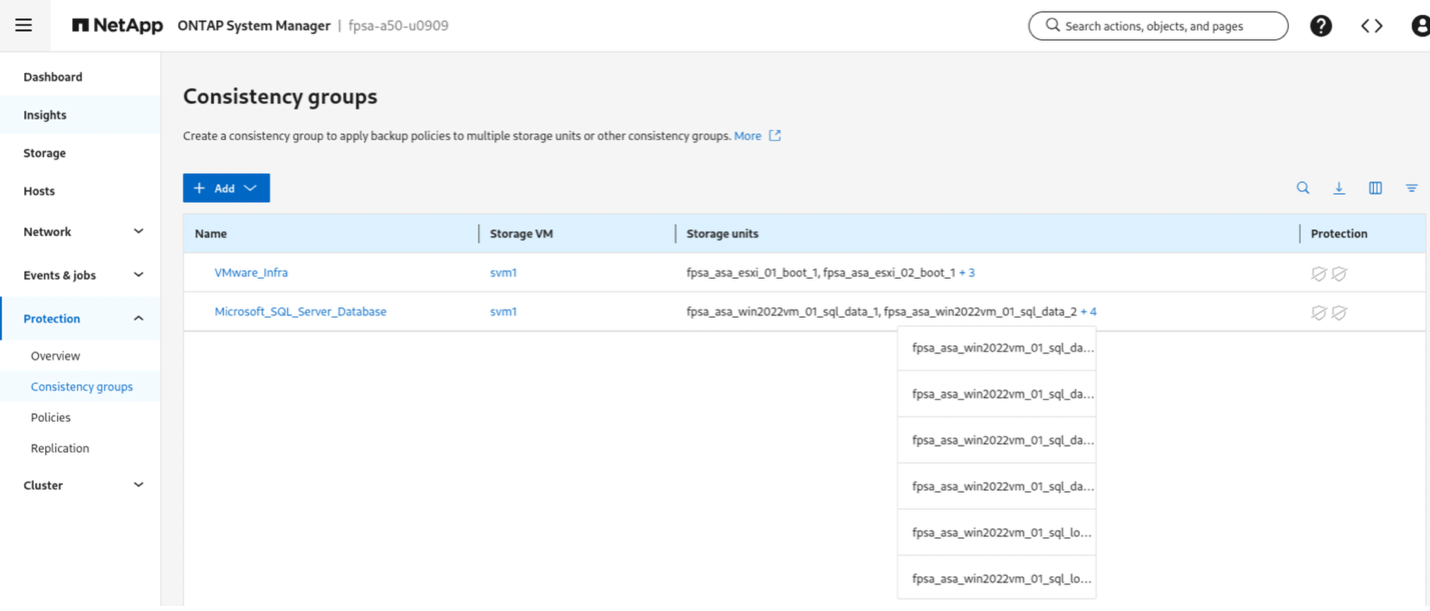Screen dimensions: 1430x611
Task: Download the consistency groups list
Action: [x=1339, y=188]
